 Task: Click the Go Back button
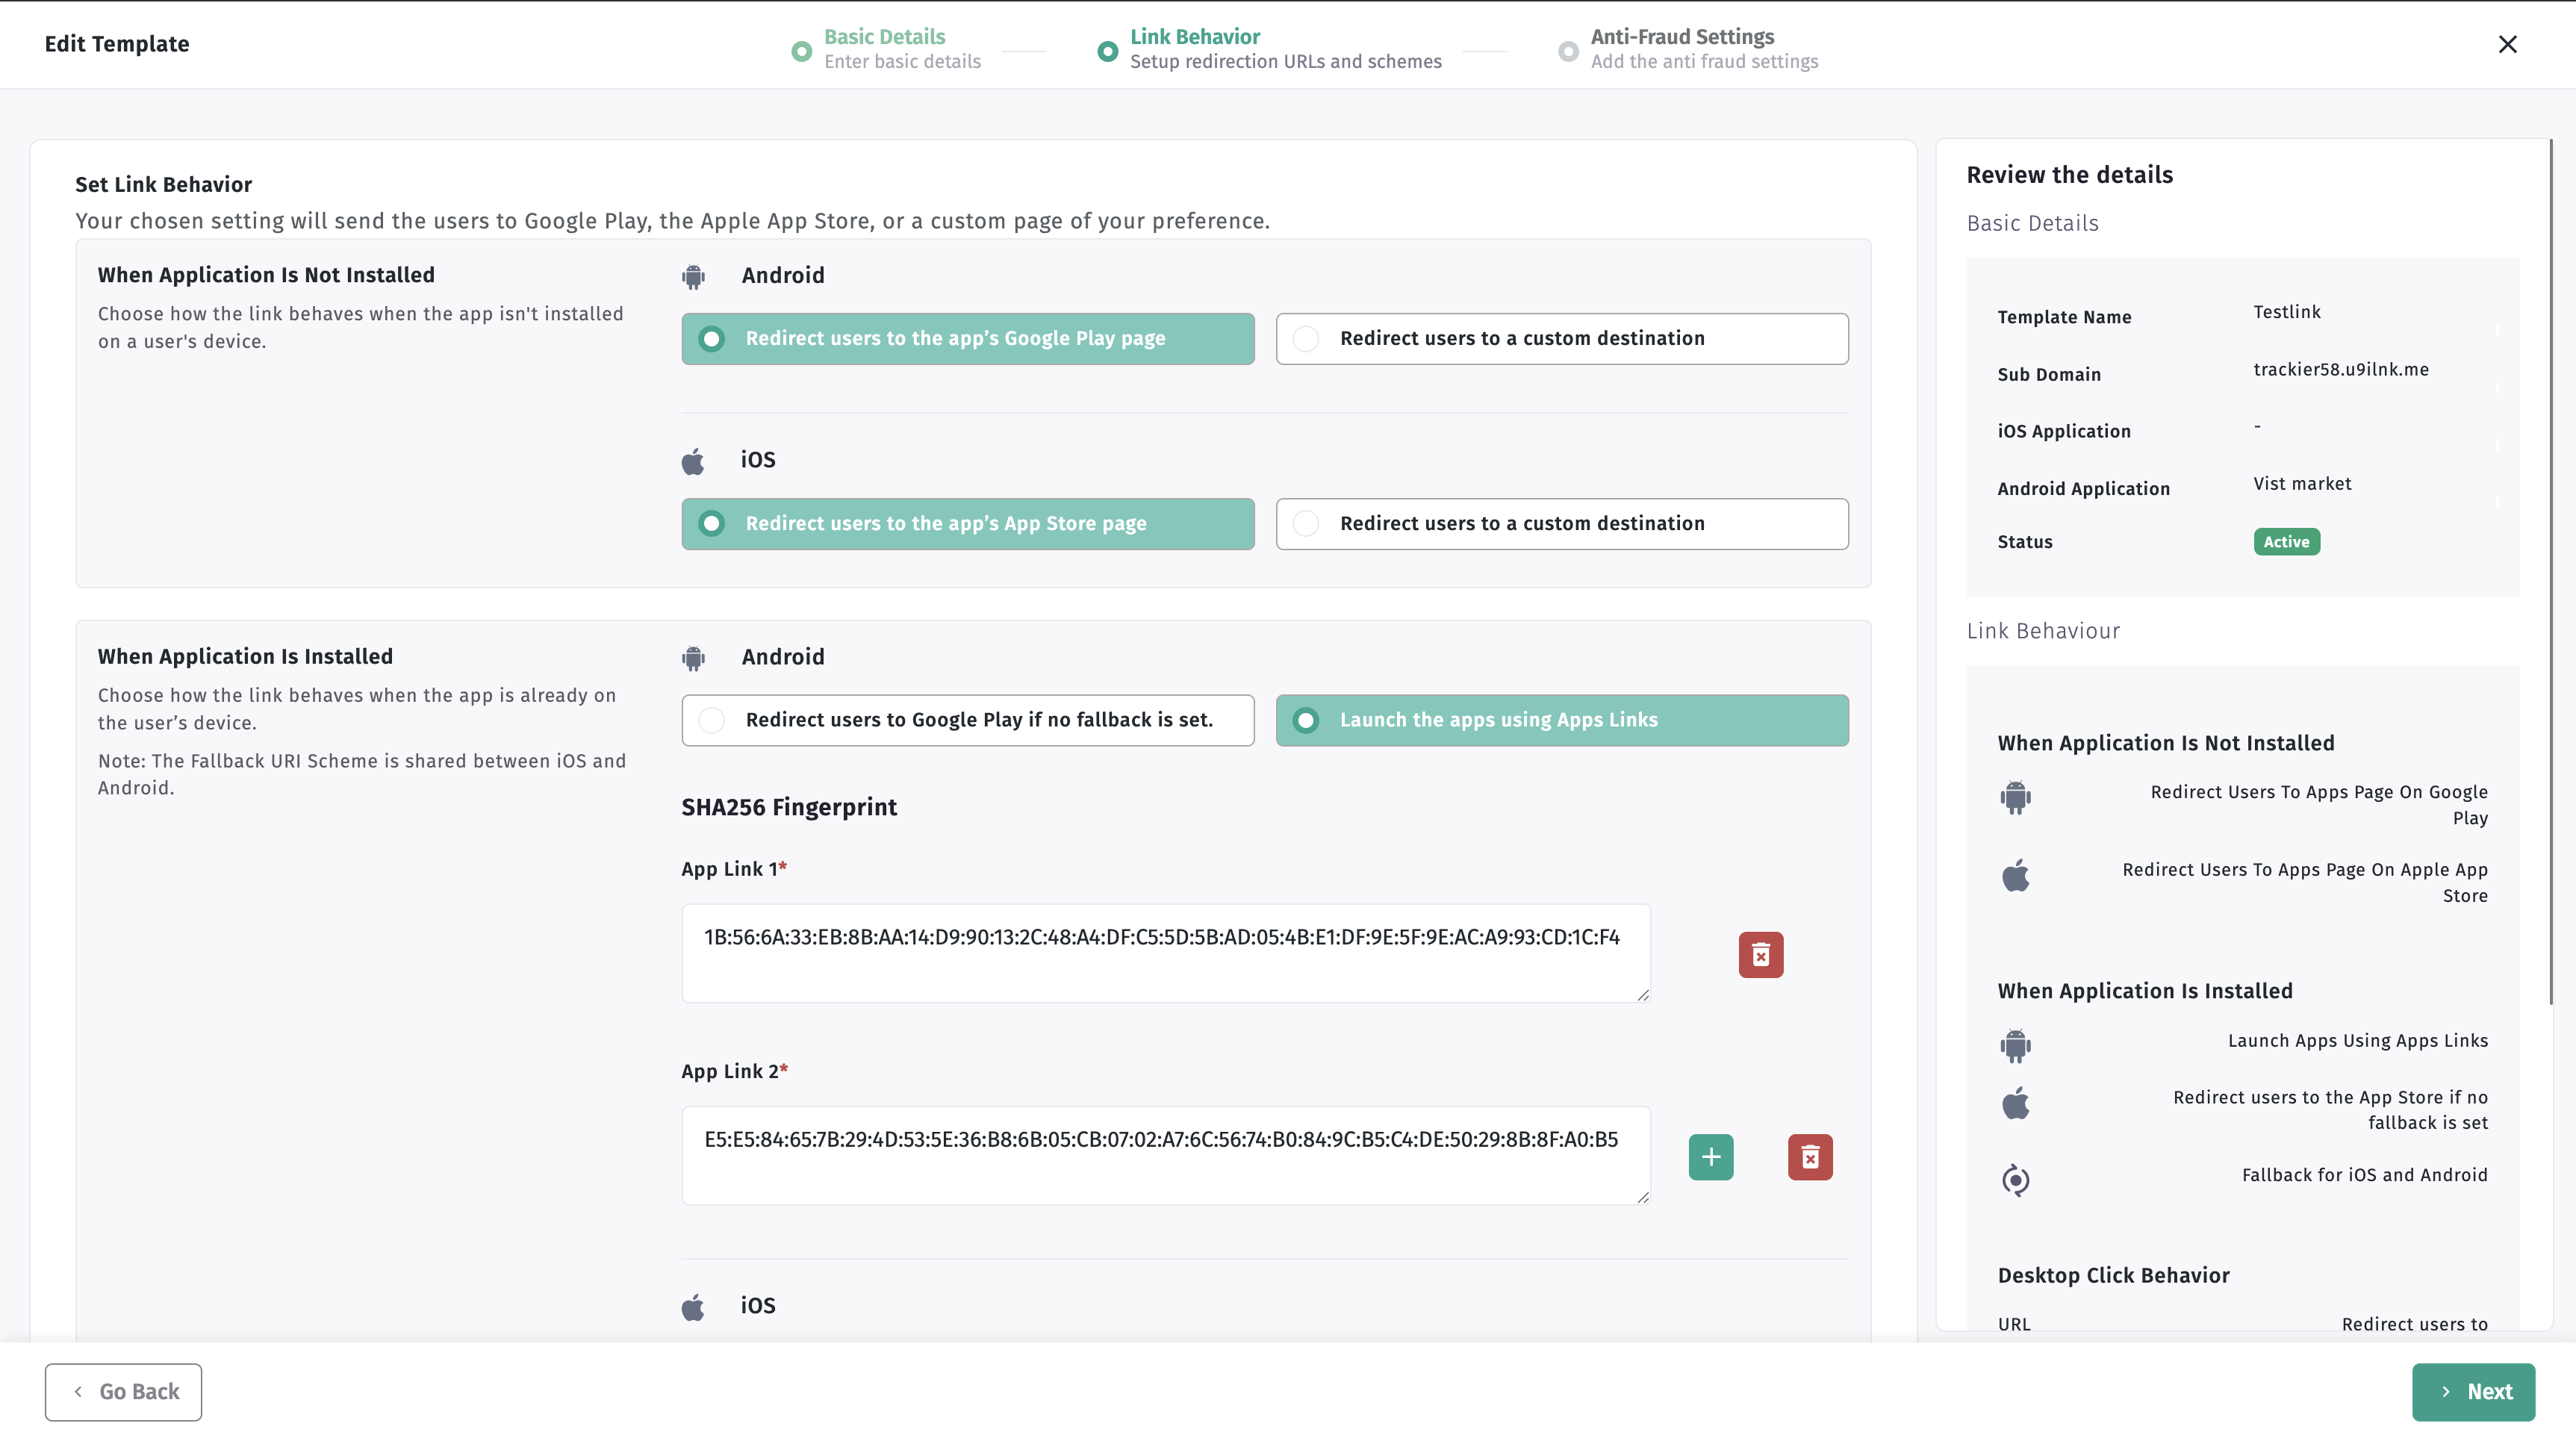click(123, 1391)
